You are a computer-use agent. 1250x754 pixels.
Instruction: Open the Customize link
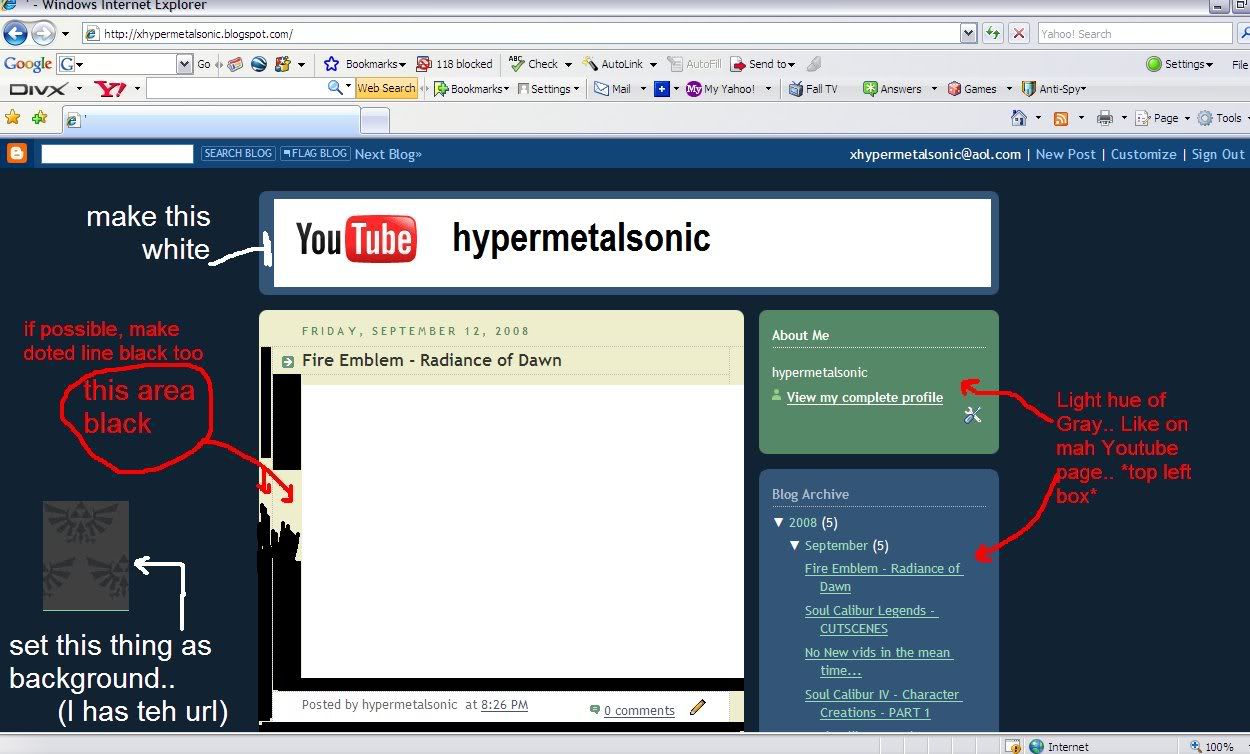pyautogui.click(x=1144, y=154)
